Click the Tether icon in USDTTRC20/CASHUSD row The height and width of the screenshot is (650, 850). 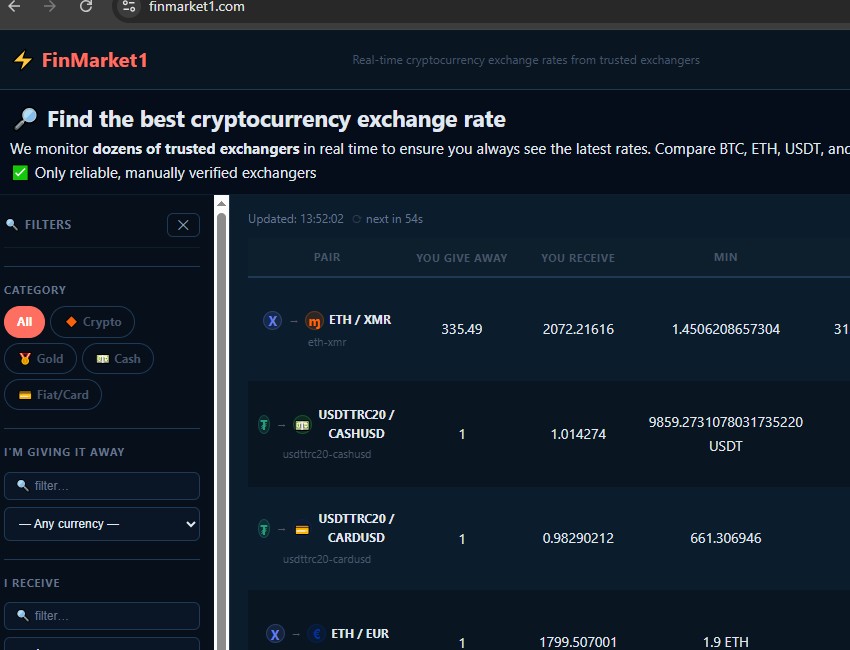click(263, 425)
